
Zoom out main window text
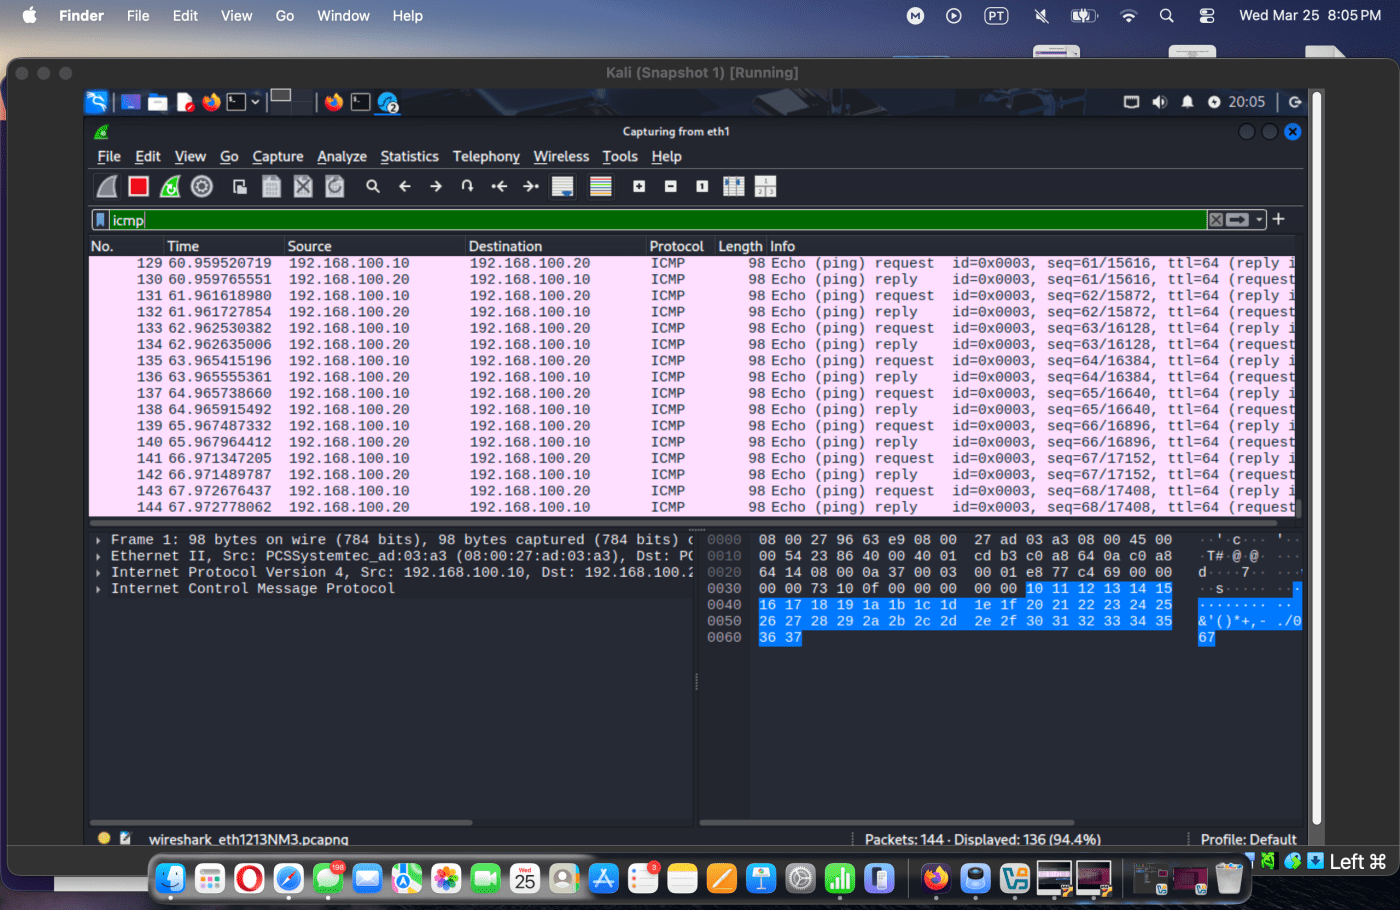point(671,187)
